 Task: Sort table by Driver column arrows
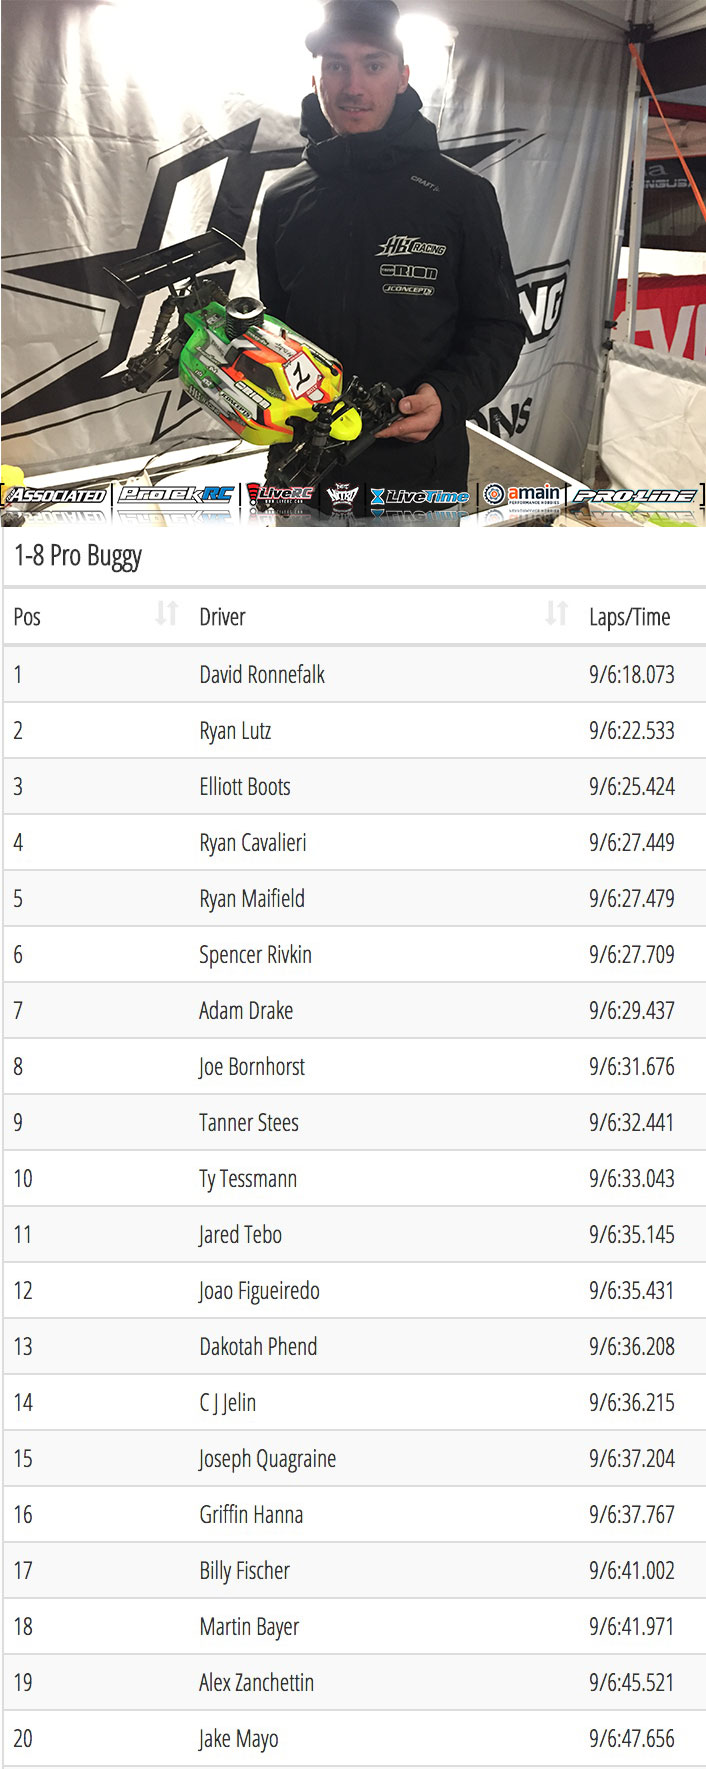[557, 613]
